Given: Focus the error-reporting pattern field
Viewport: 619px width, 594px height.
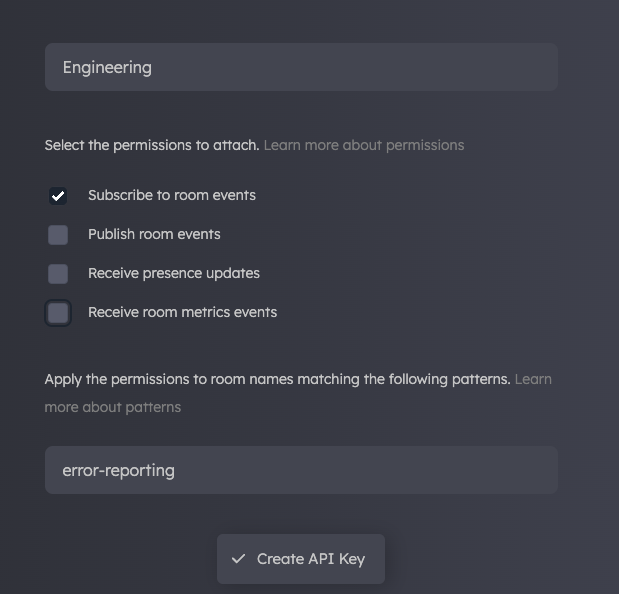Looking at the screenshot, I should point(301,470).
